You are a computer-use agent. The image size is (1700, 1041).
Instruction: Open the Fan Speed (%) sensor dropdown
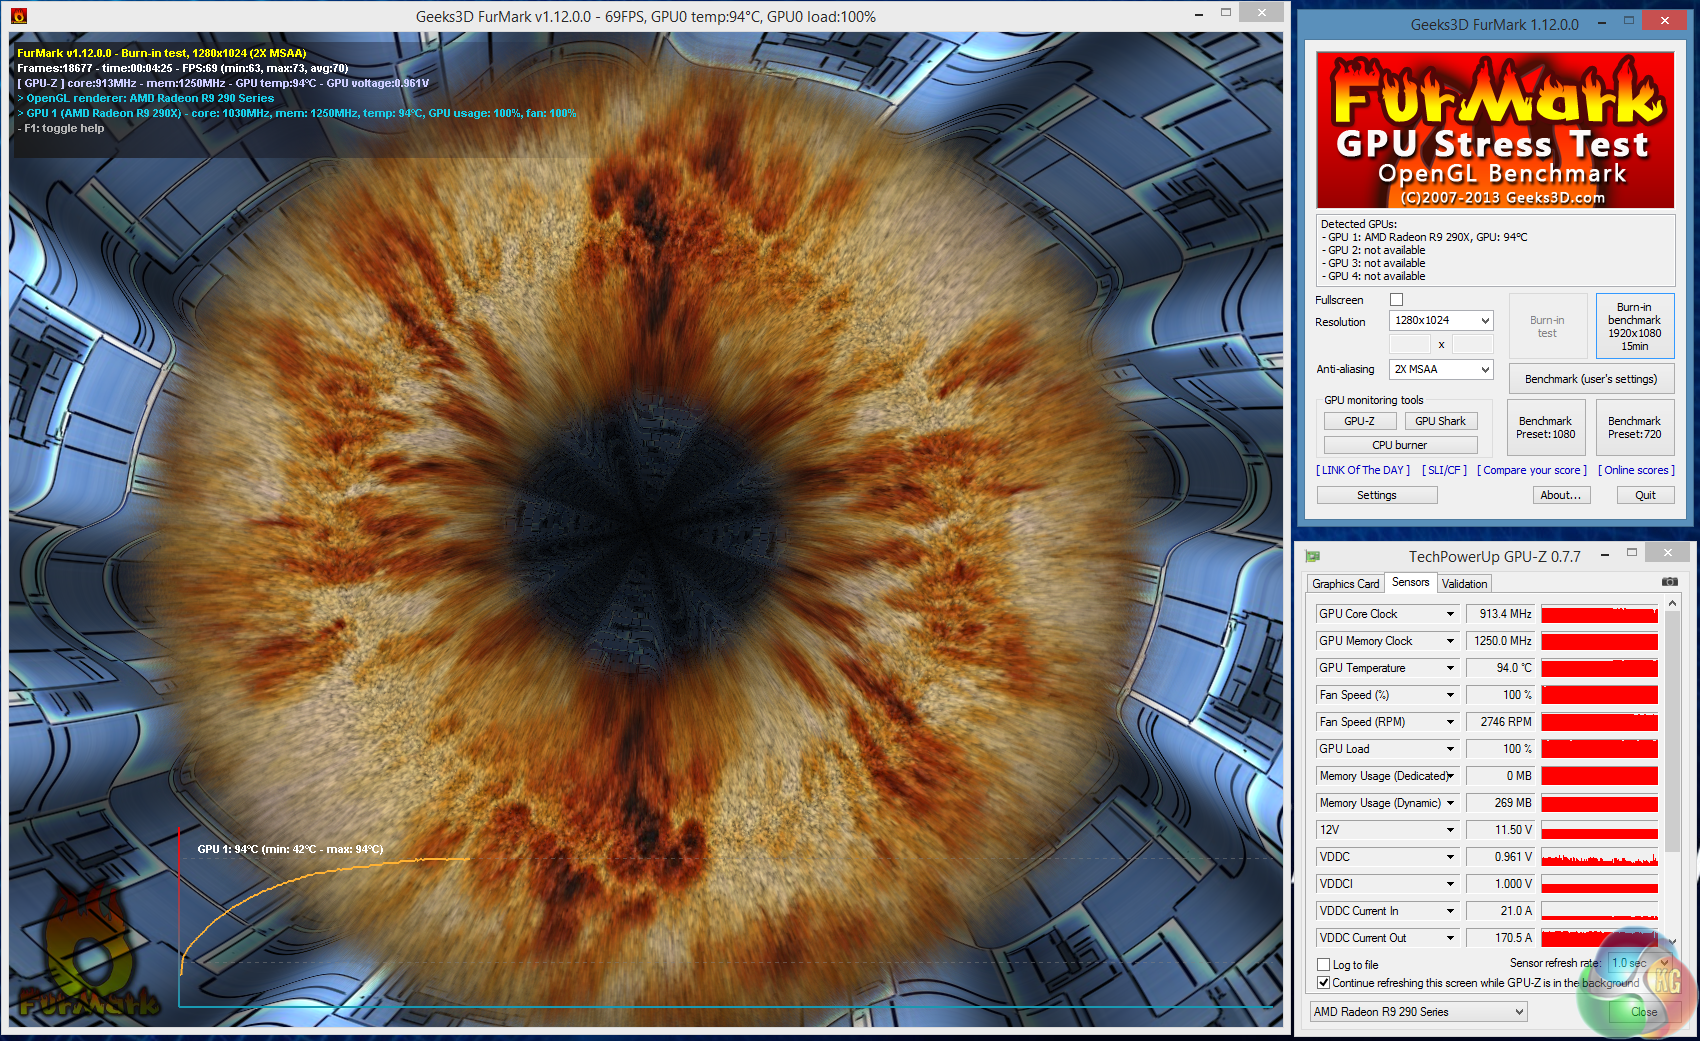tap(1450, 695)
